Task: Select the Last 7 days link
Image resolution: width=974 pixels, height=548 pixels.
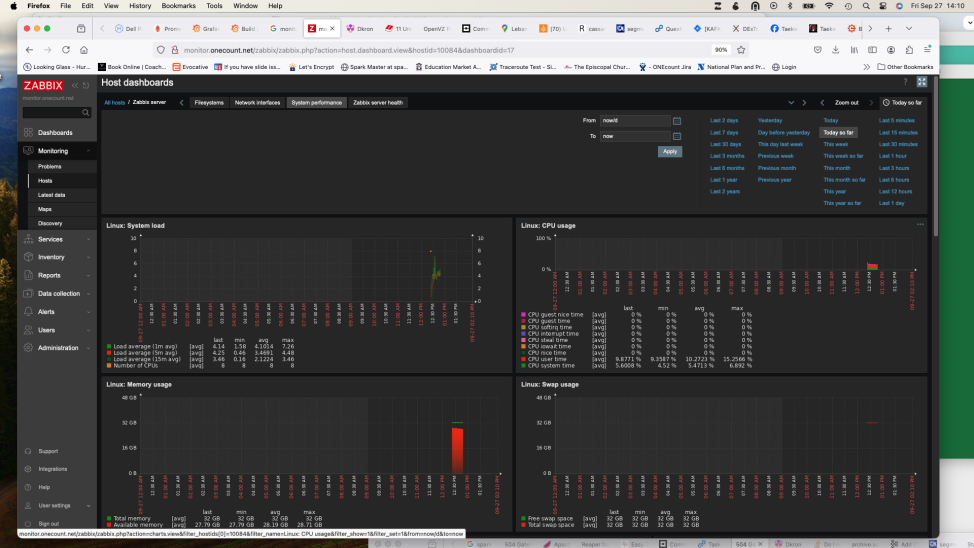Action: [724, 132]
